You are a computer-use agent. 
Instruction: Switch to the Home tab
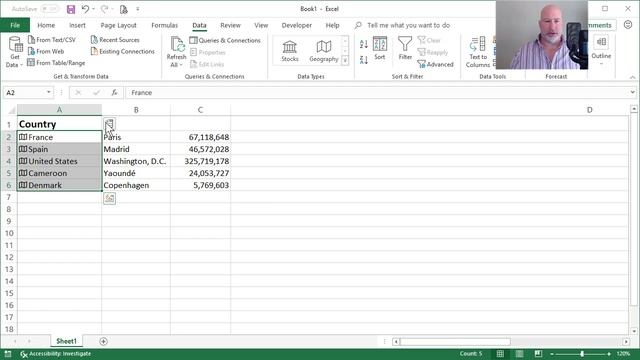[x=46, y=25]
